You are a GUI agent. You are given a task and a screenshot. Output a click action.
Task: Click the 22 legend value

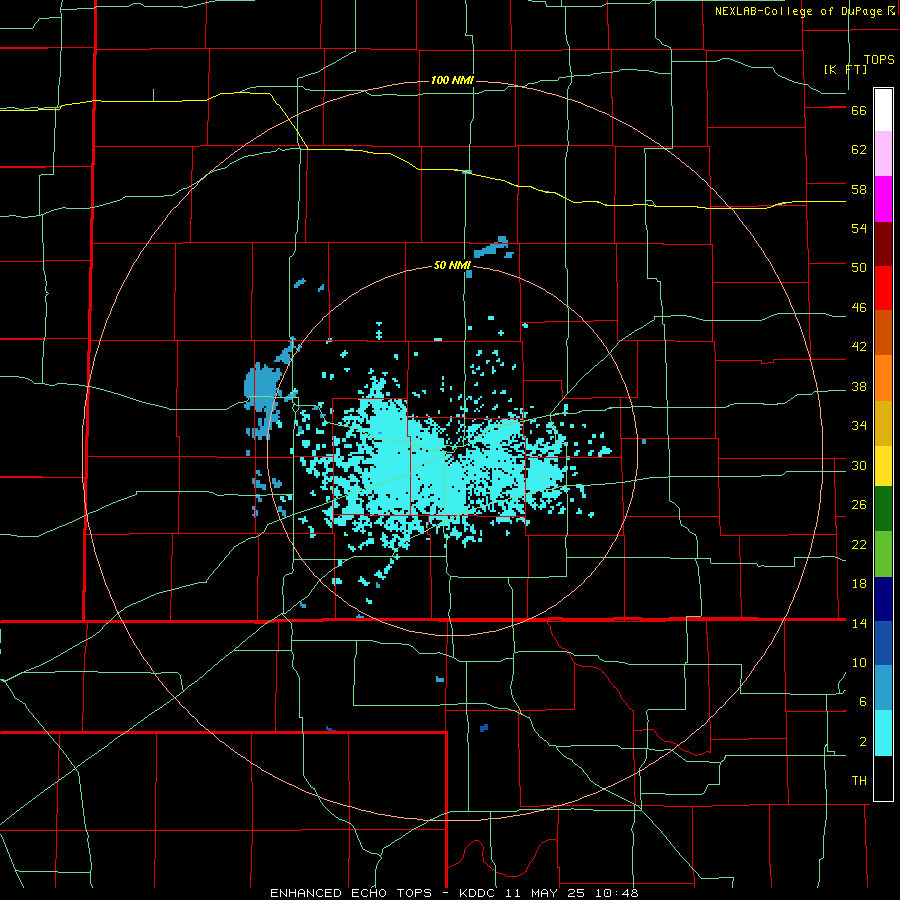click(x=859, y=544)
